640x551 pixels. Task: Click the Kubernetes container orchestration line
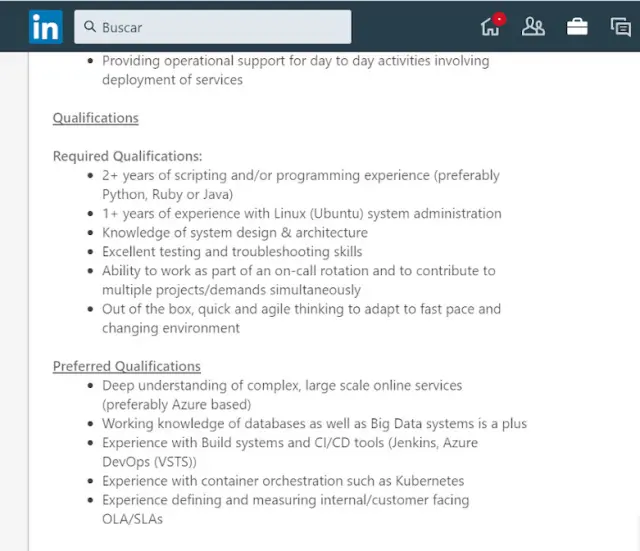(x=283, y=480)
